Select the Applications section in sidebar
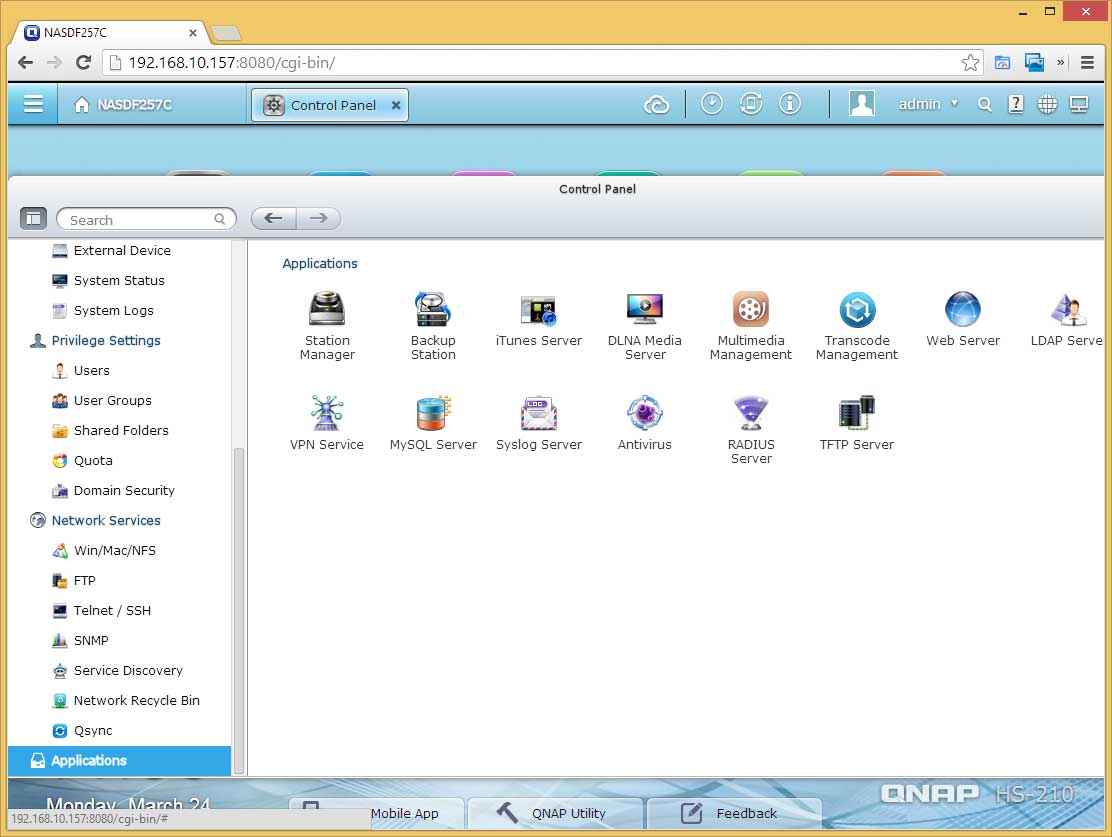 point(119,760)
